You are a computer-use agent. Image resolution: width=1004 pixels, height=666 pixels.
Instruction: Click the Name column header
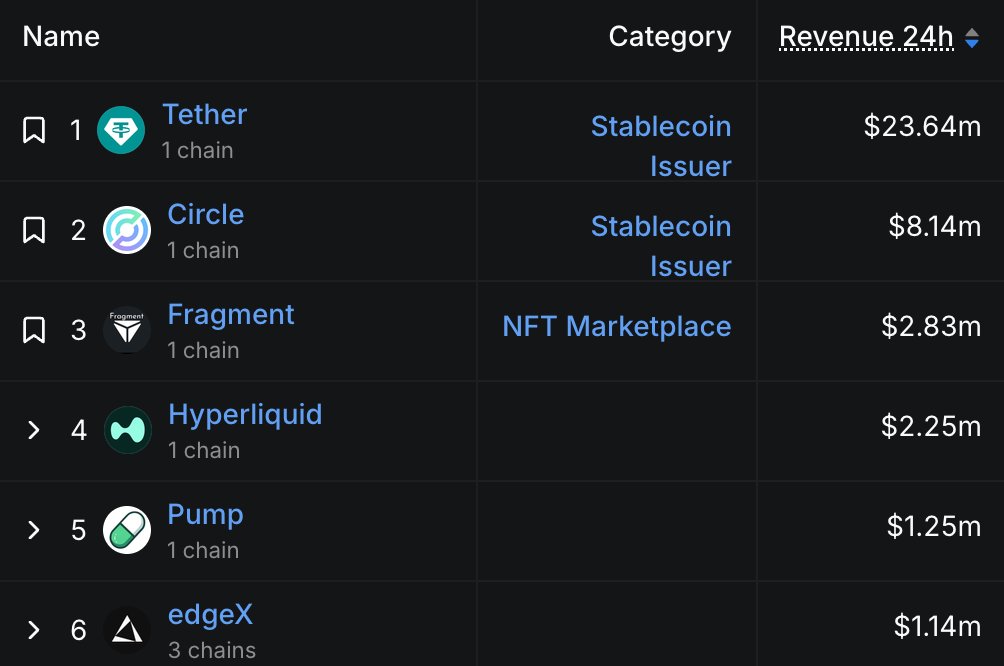coord(60,37)
